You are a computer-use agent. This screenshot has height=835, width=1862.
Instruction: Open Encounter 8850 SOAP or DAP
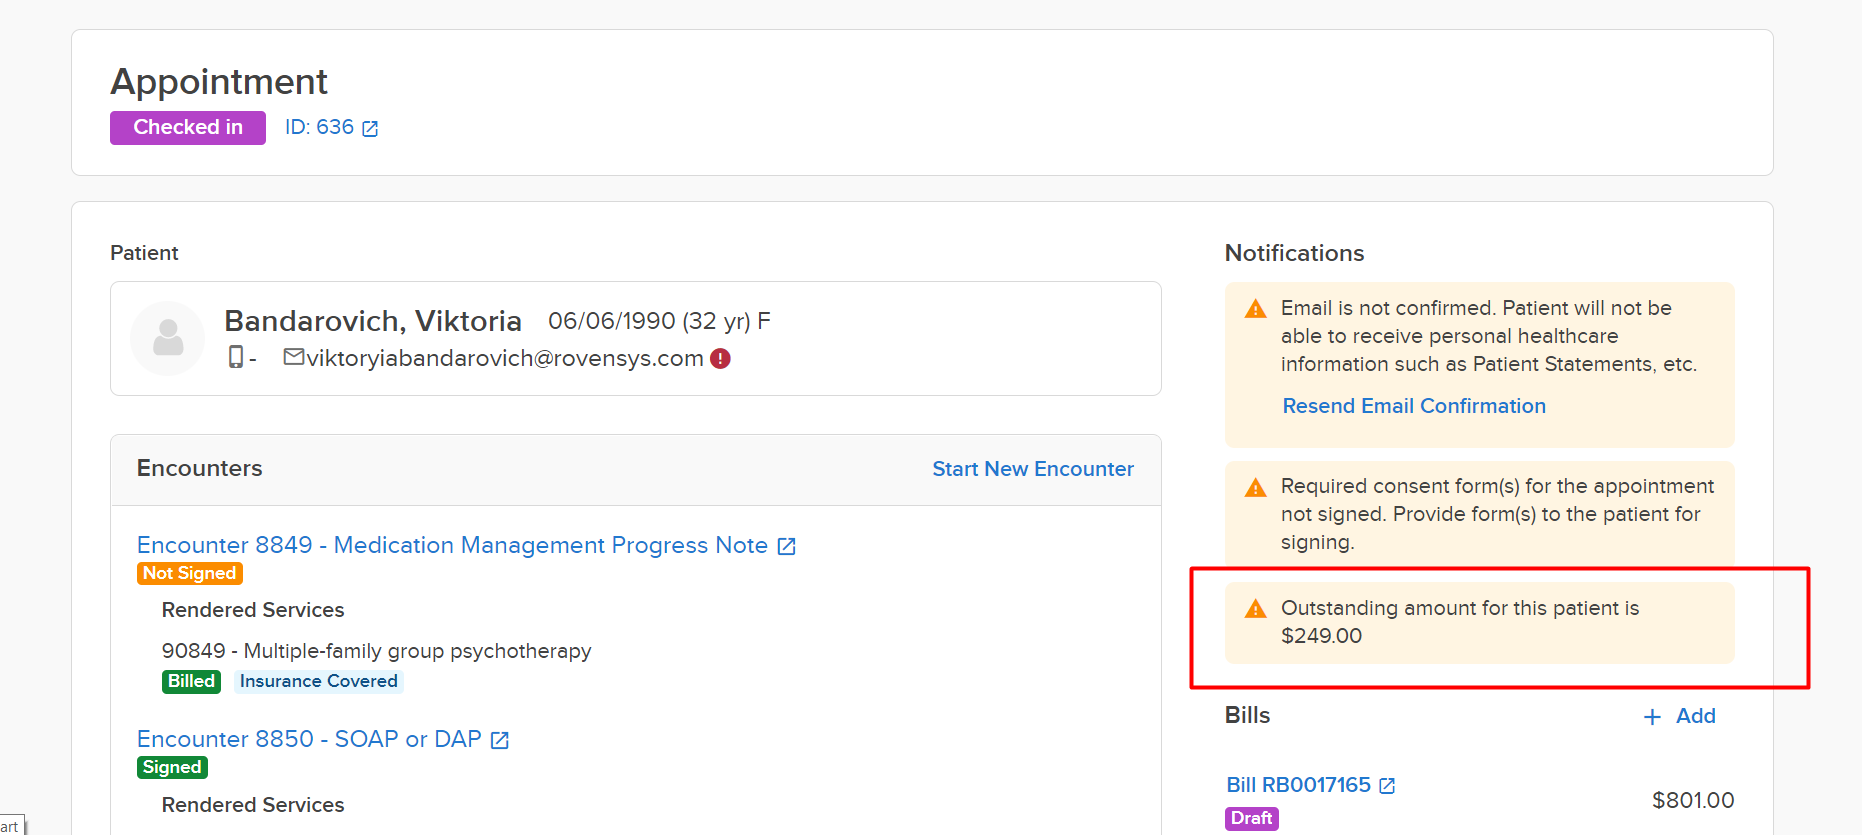[x=309, y=739]
